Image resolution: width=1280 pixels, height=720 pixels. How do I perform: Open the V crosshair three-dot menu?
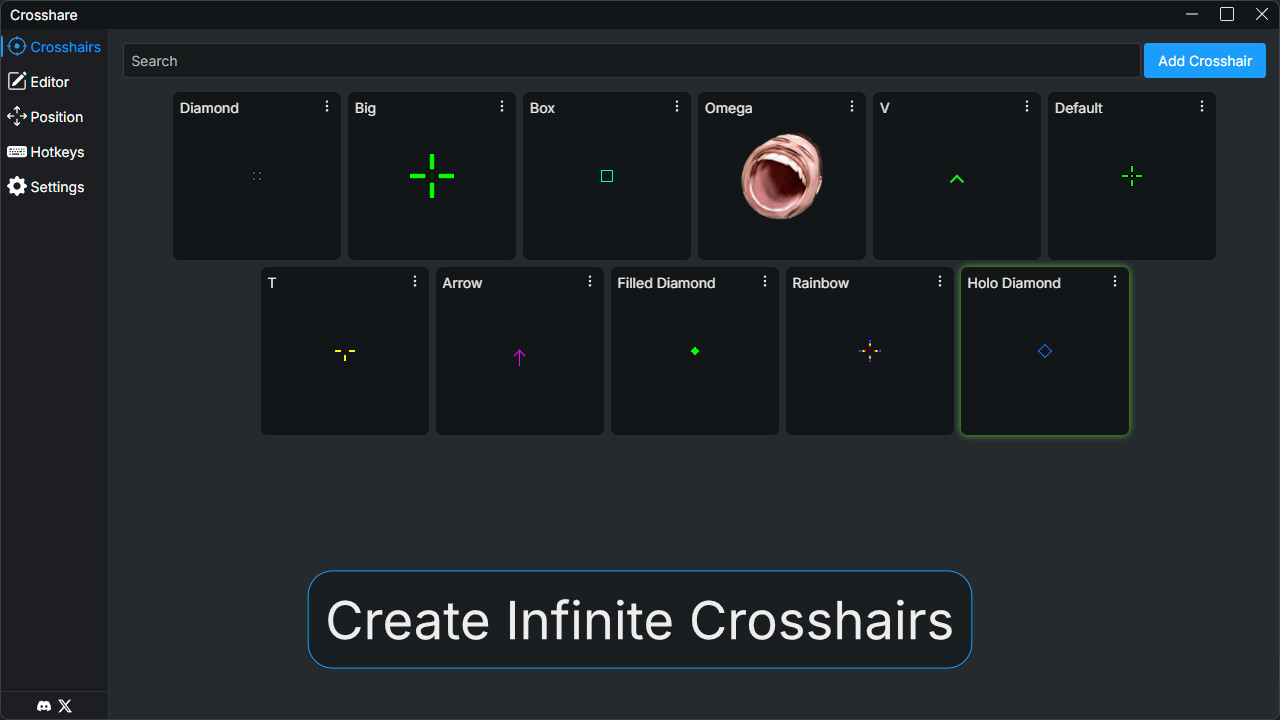pyautogui.click(x=1027, y=106)
